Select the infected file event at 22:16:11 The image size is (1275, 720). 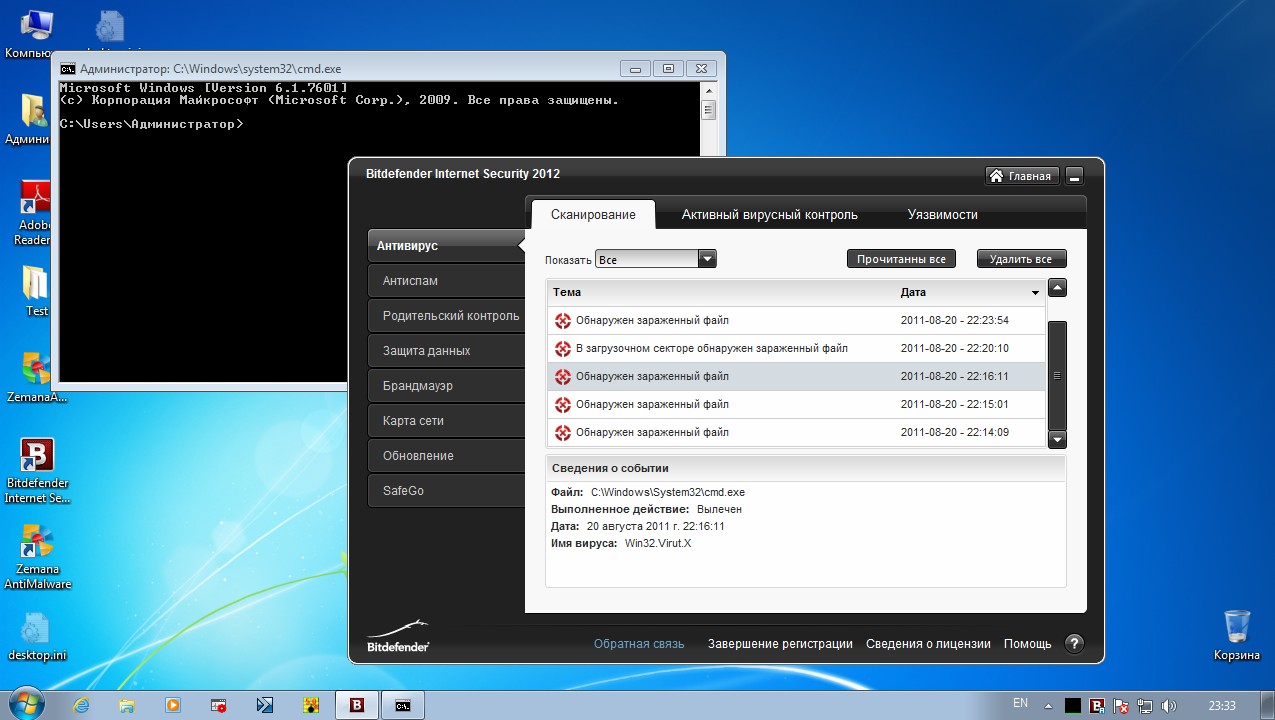tap(796, 377)
